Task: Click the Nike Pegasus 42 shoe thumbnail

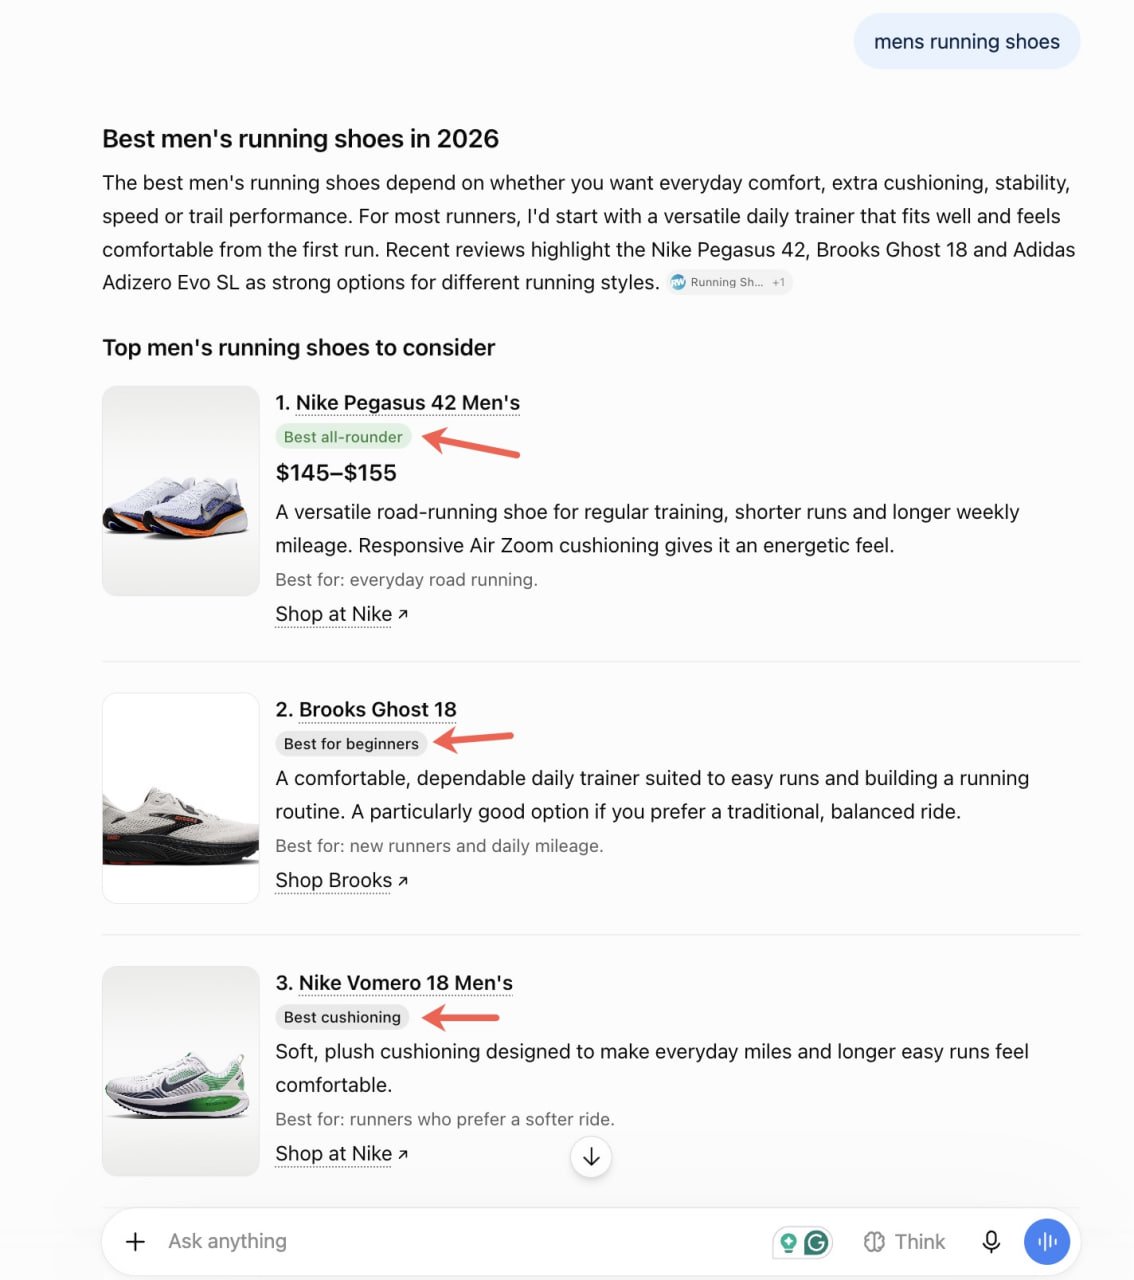Action: click(x=181, y=491)
